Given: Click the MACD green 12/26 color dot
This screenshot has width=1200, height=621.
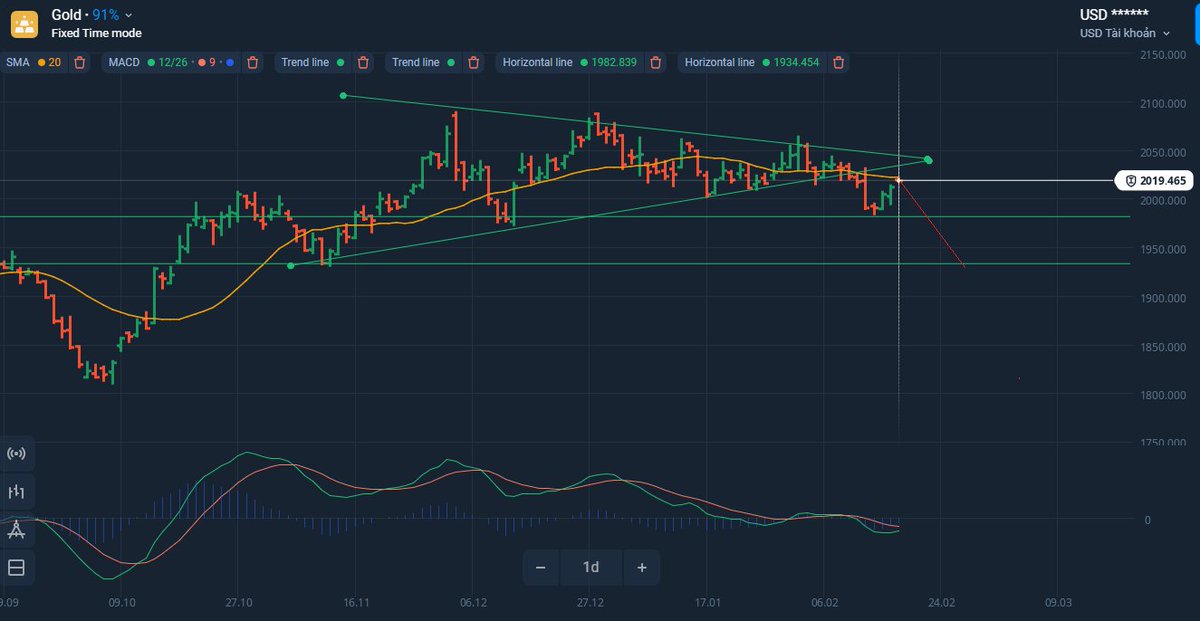Looking at the screenshot, I should pos(151,63).
